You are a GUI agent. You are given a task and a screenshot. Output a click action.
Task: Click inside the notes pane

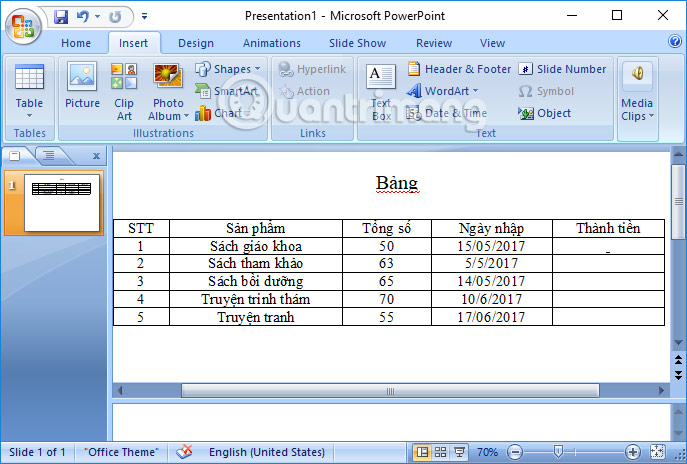pyautogui.click(x=392, y=421)
